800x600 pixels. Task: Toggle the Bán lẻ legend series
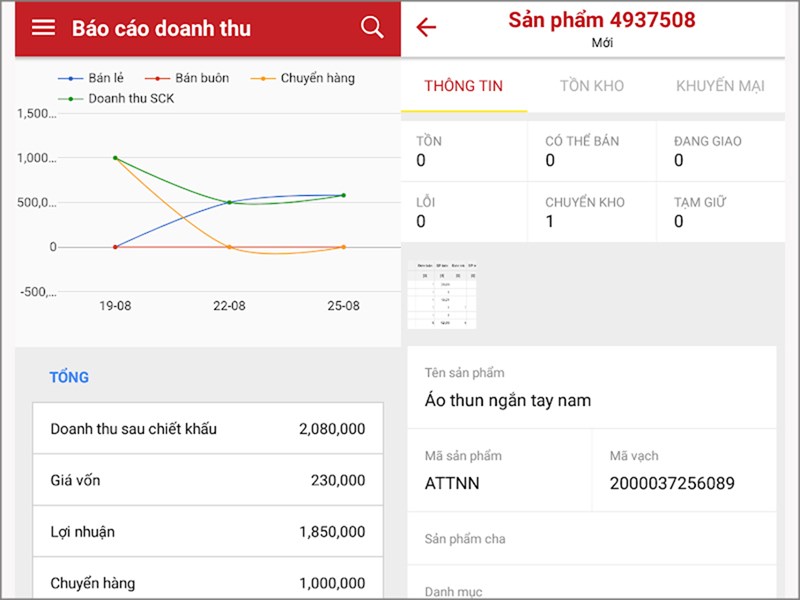91,78
